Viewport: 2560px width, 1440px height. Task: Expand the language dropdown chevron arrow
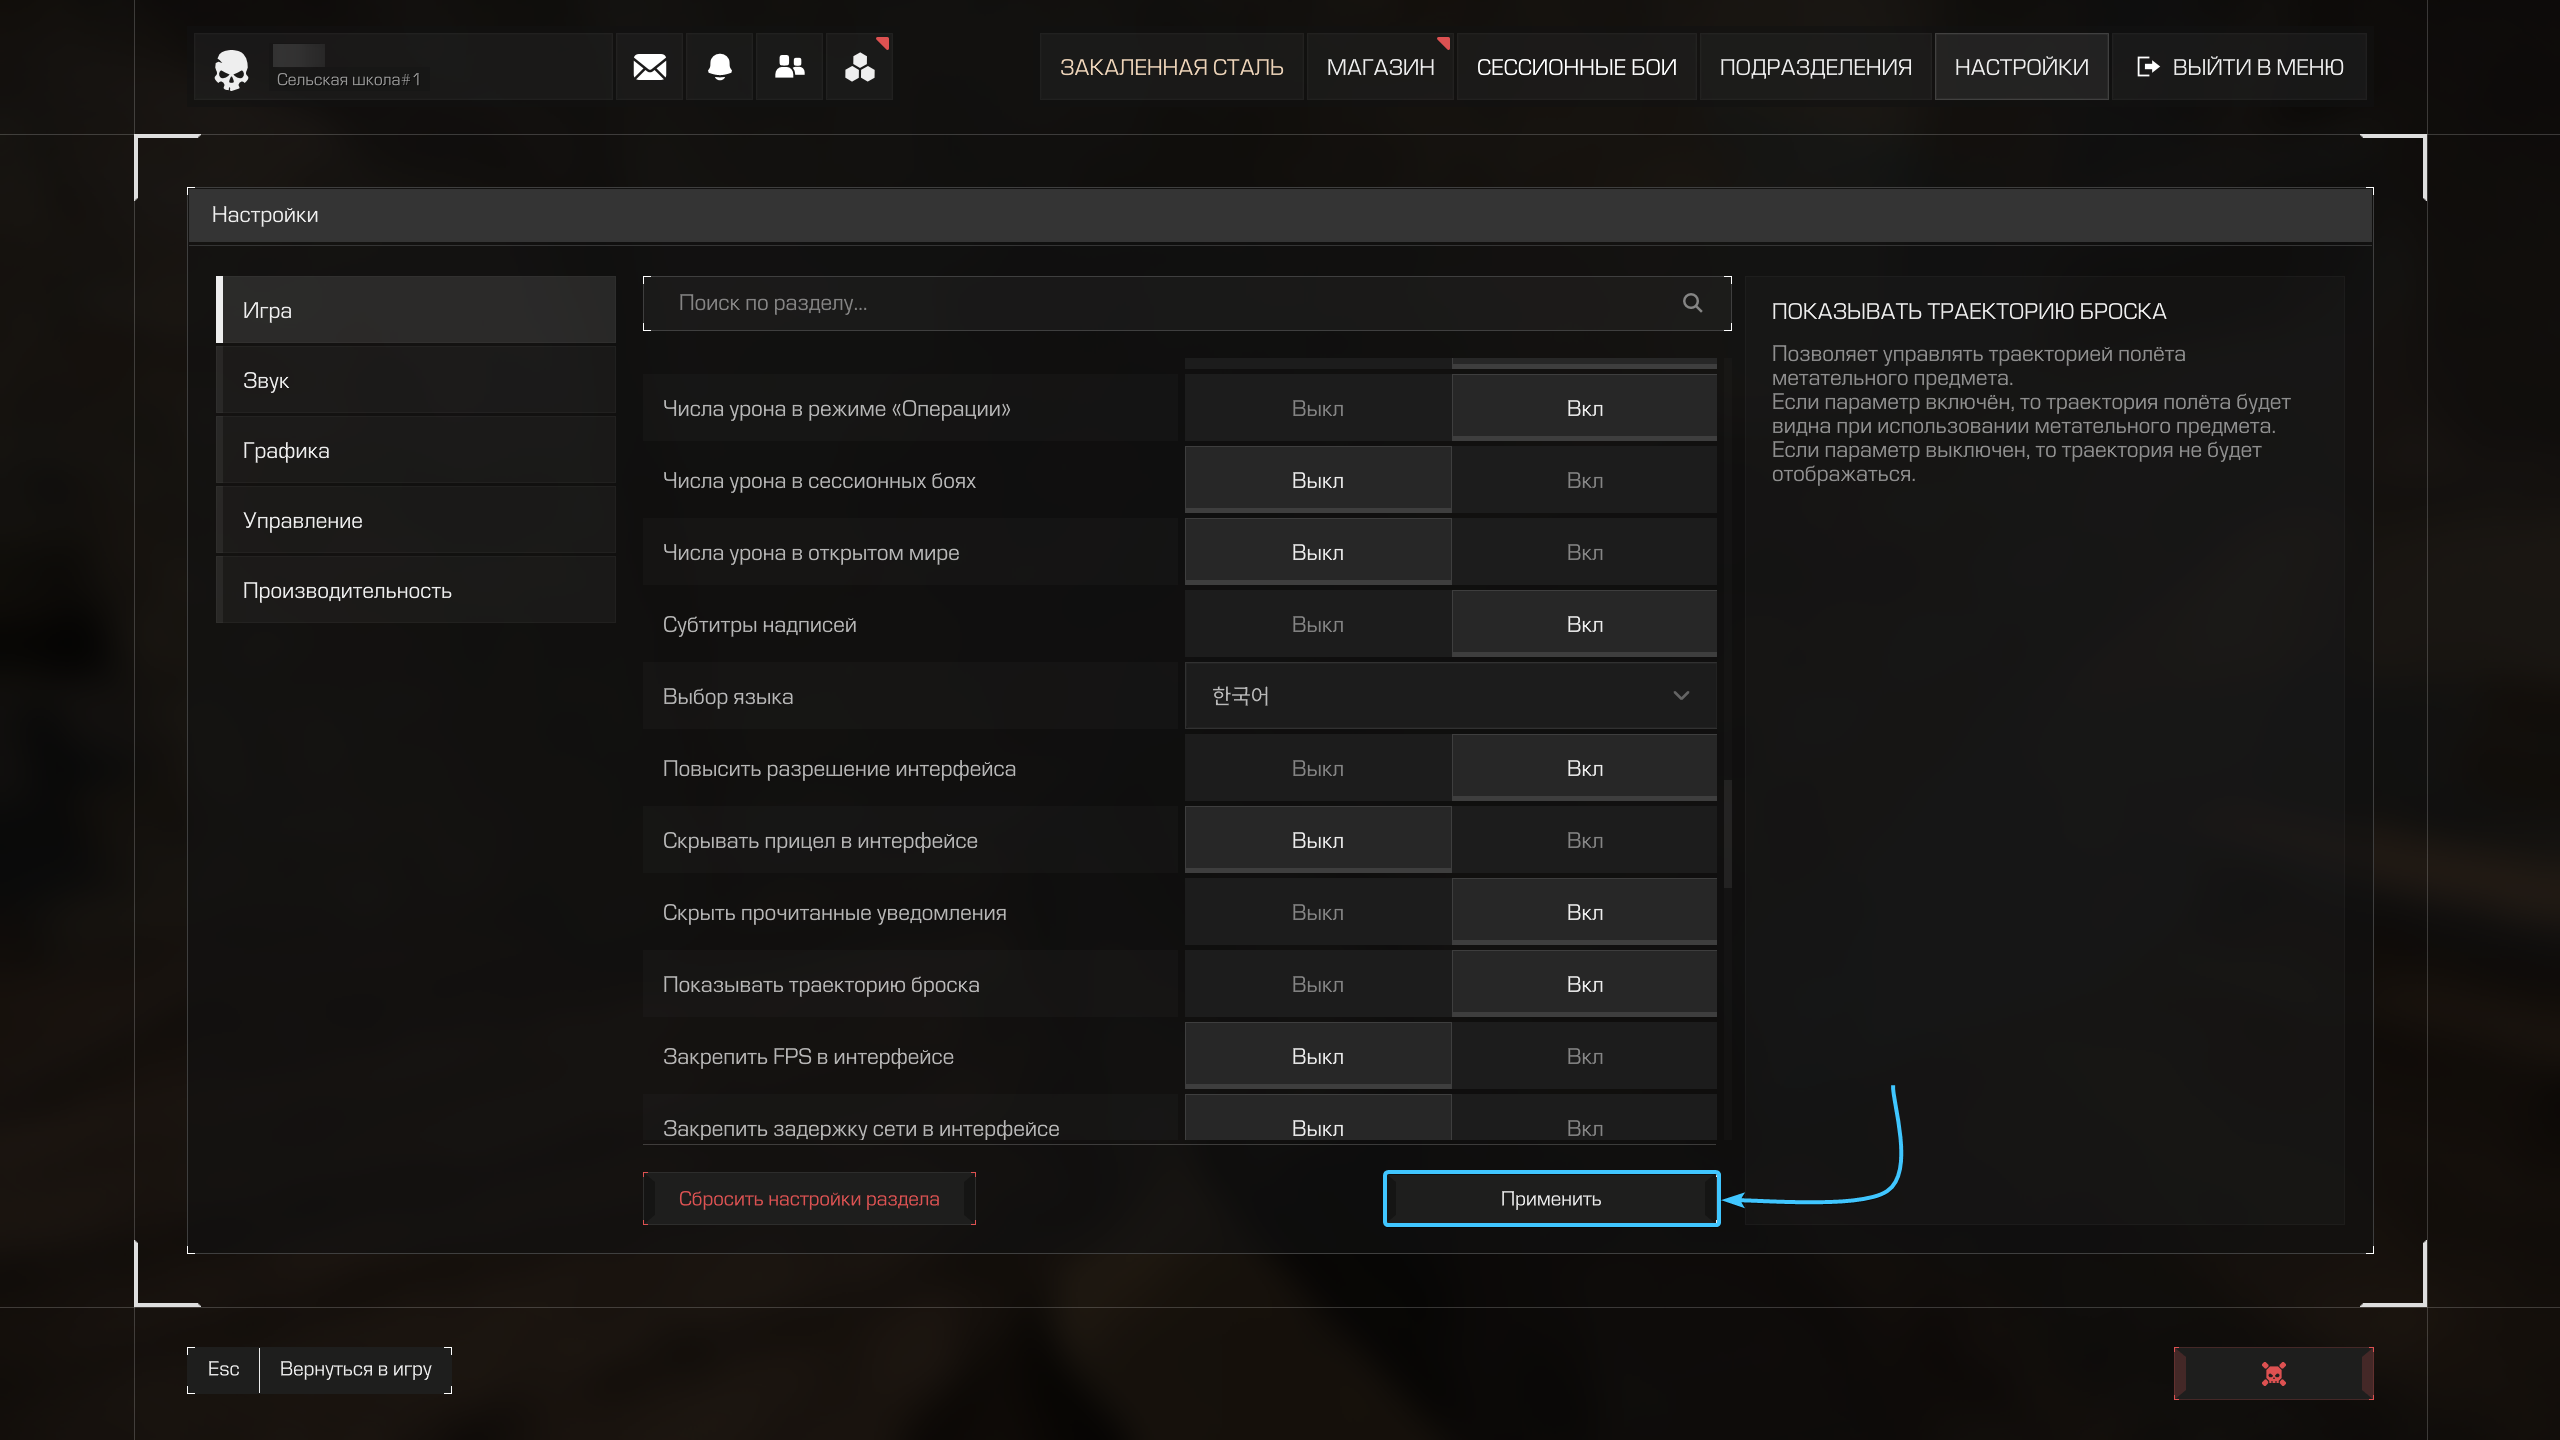point(1681,696)
